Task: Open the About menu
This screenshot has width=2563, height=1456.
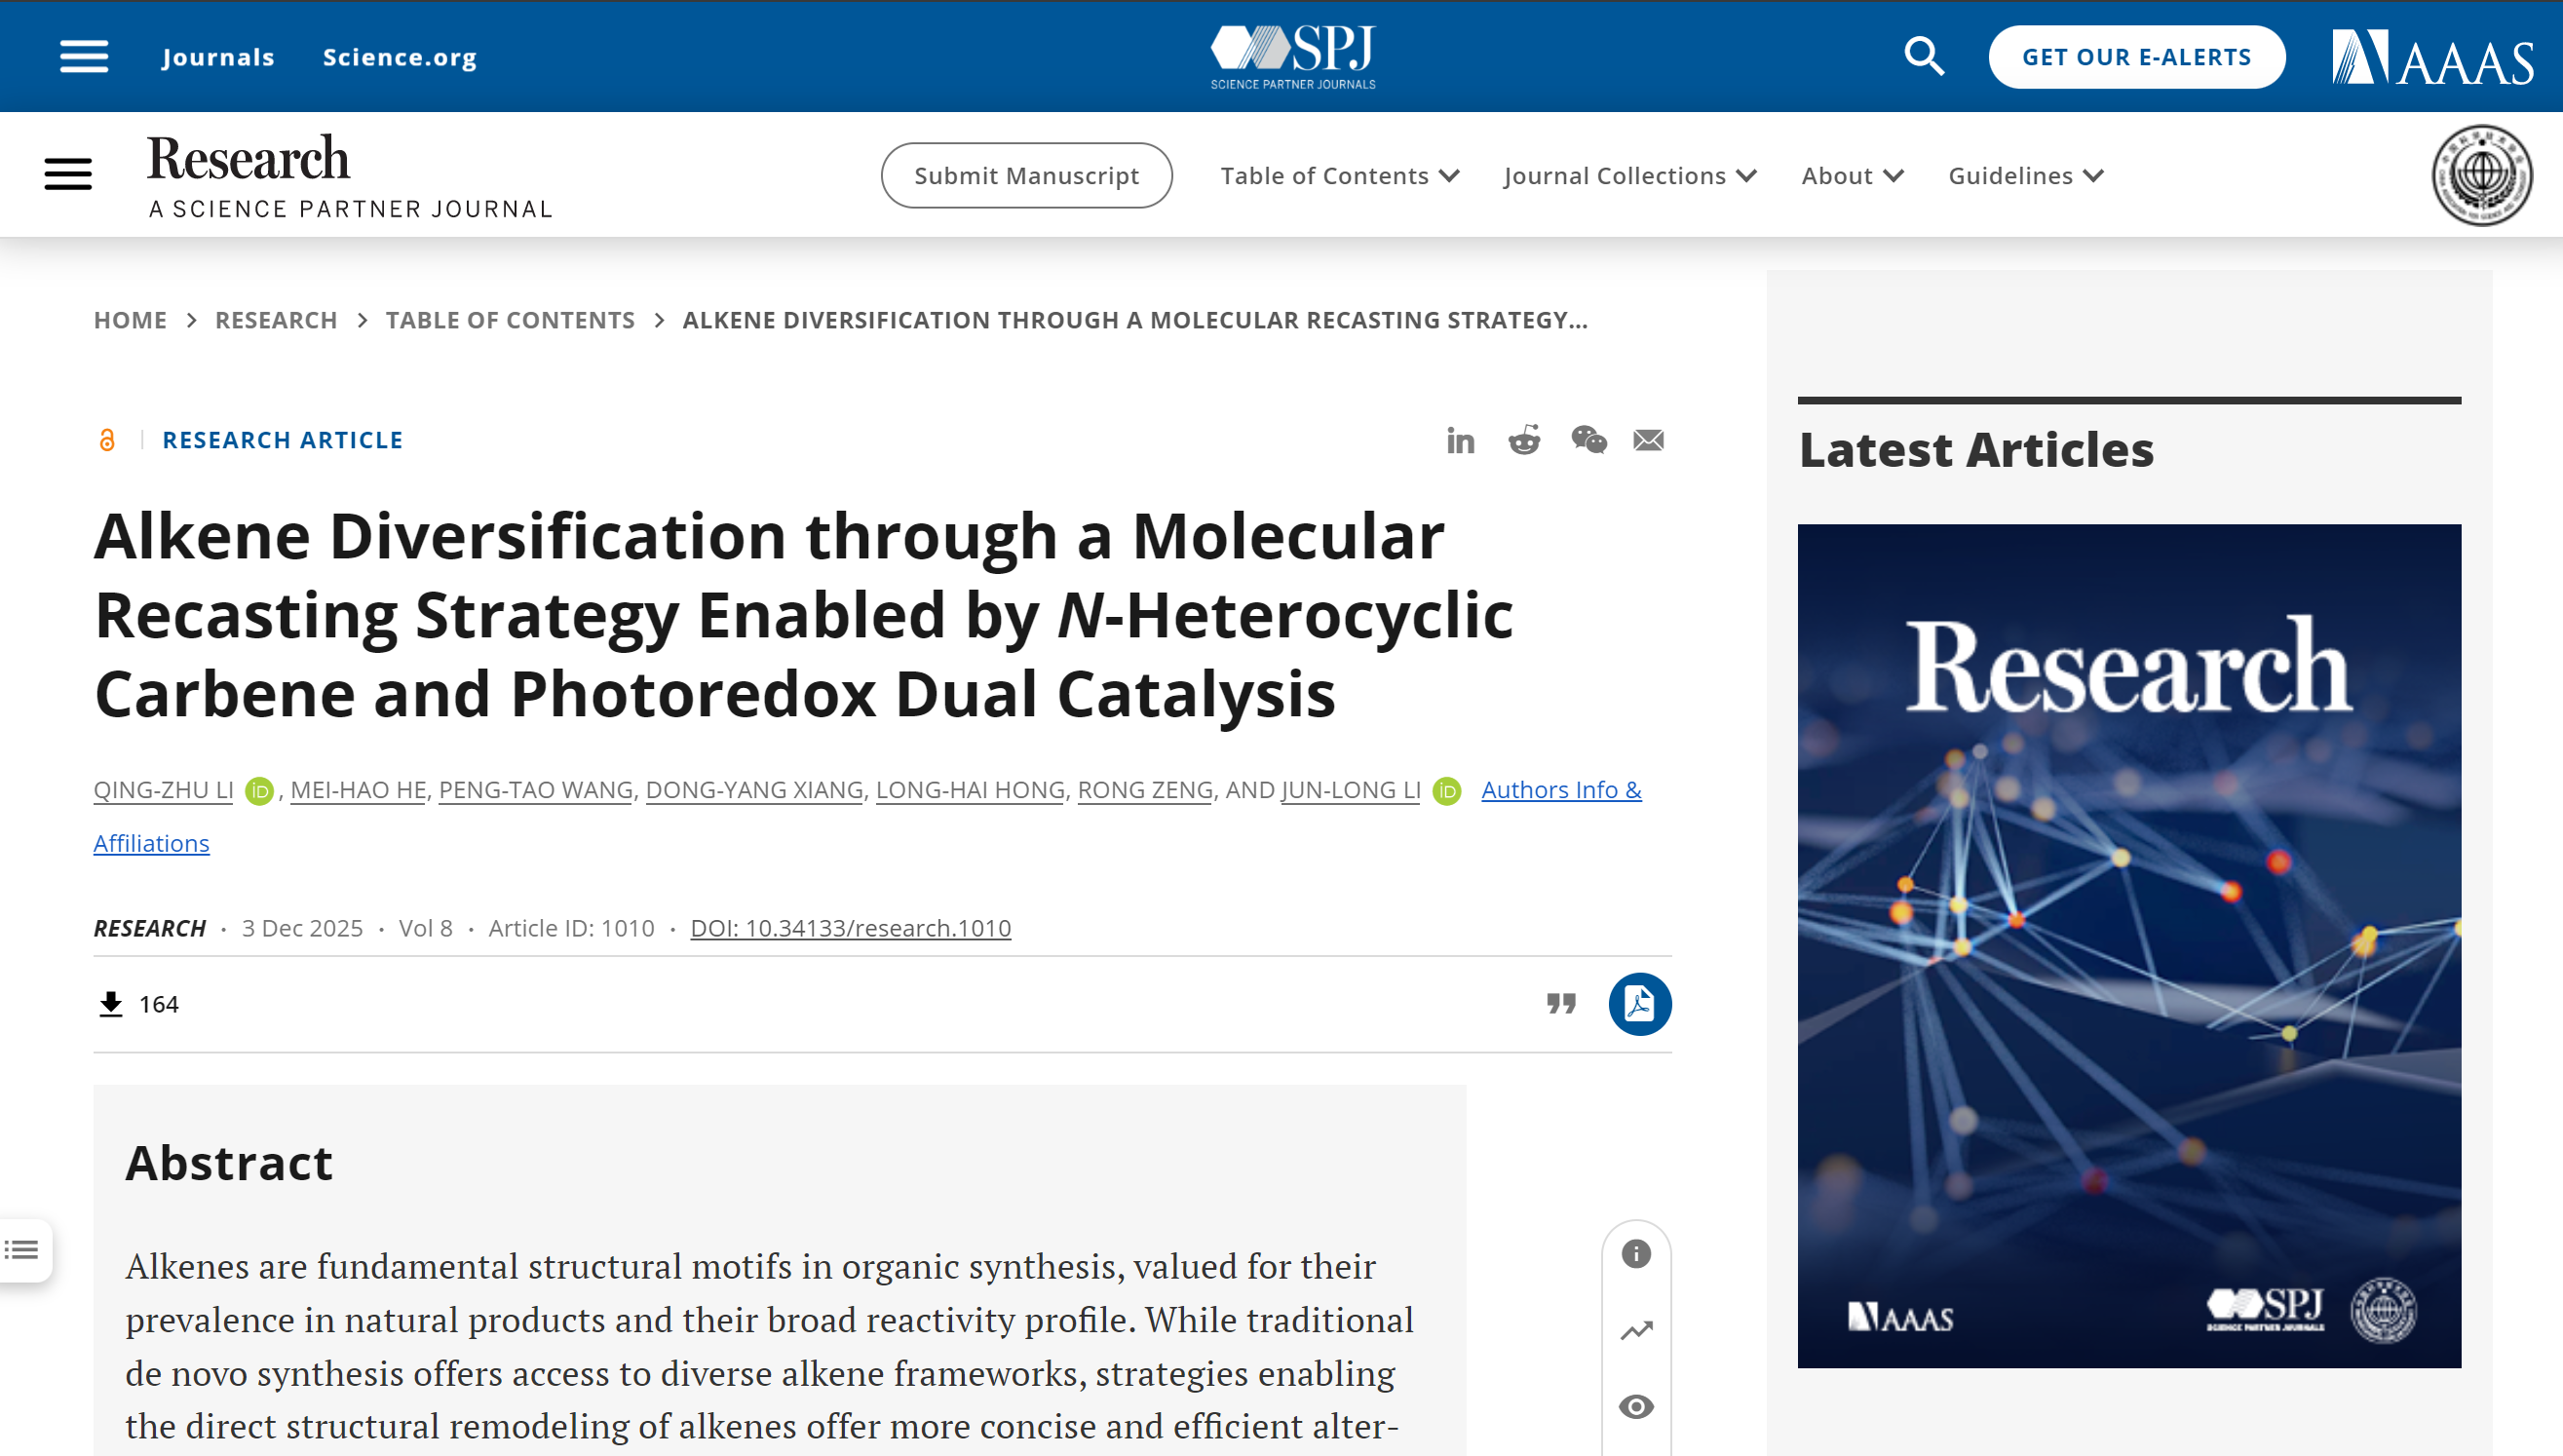Action: pyautogui.click(x=1851, y=176)
